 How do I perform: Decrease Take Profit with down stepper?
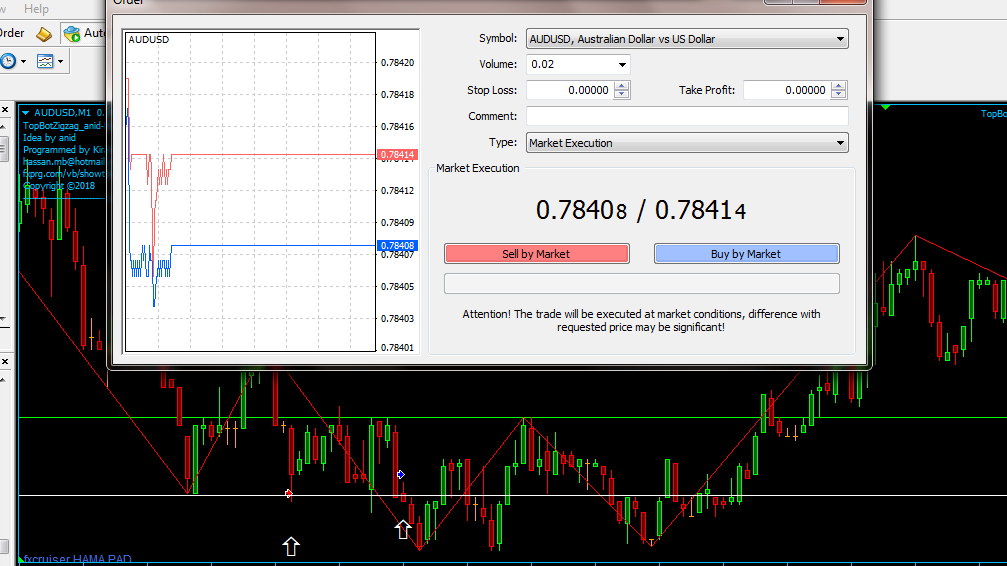click(x=839, y=94)
